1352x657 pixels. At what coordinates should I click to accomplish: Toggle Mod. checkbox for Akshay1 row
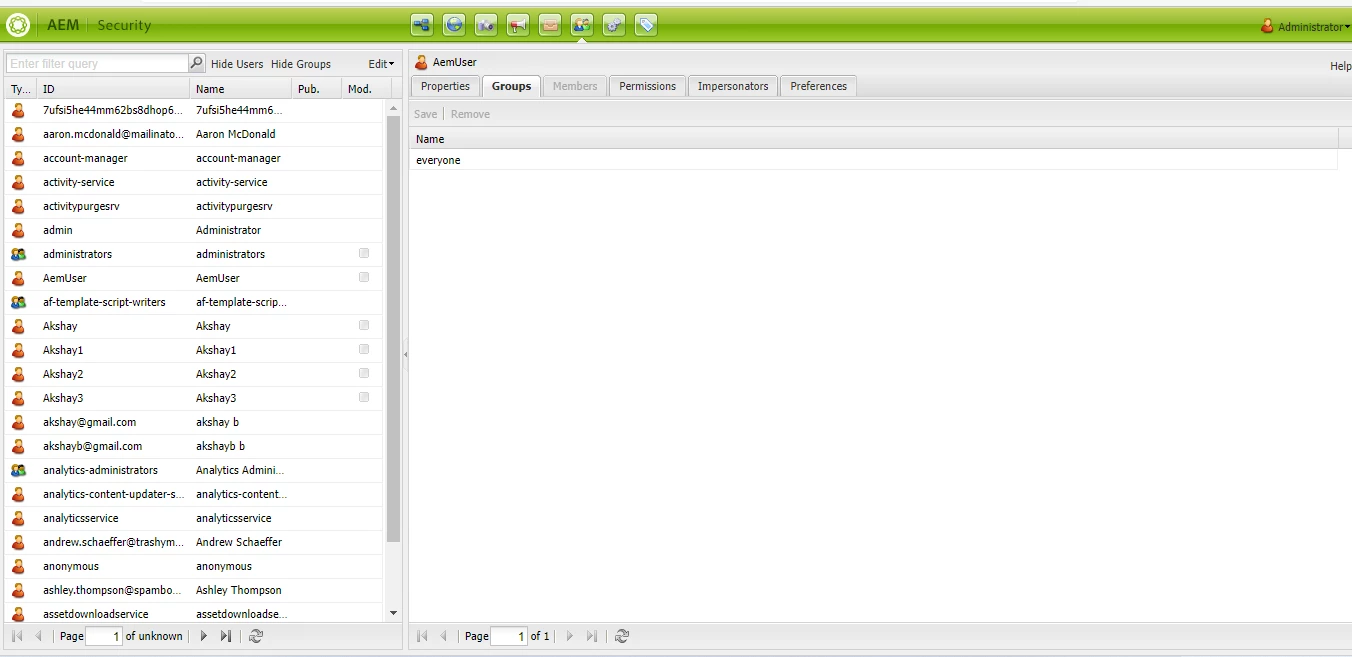click(364, 349)
